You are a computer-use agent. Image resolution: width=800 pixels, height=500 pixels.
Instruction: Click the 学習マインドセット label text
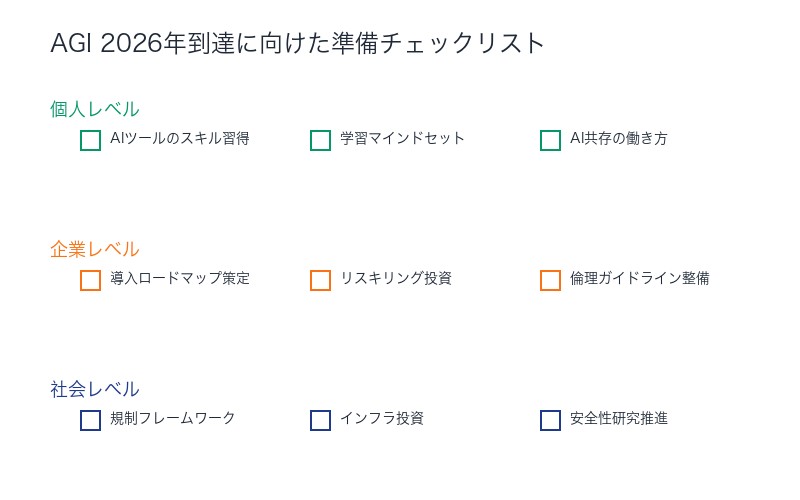click(402, 139)
